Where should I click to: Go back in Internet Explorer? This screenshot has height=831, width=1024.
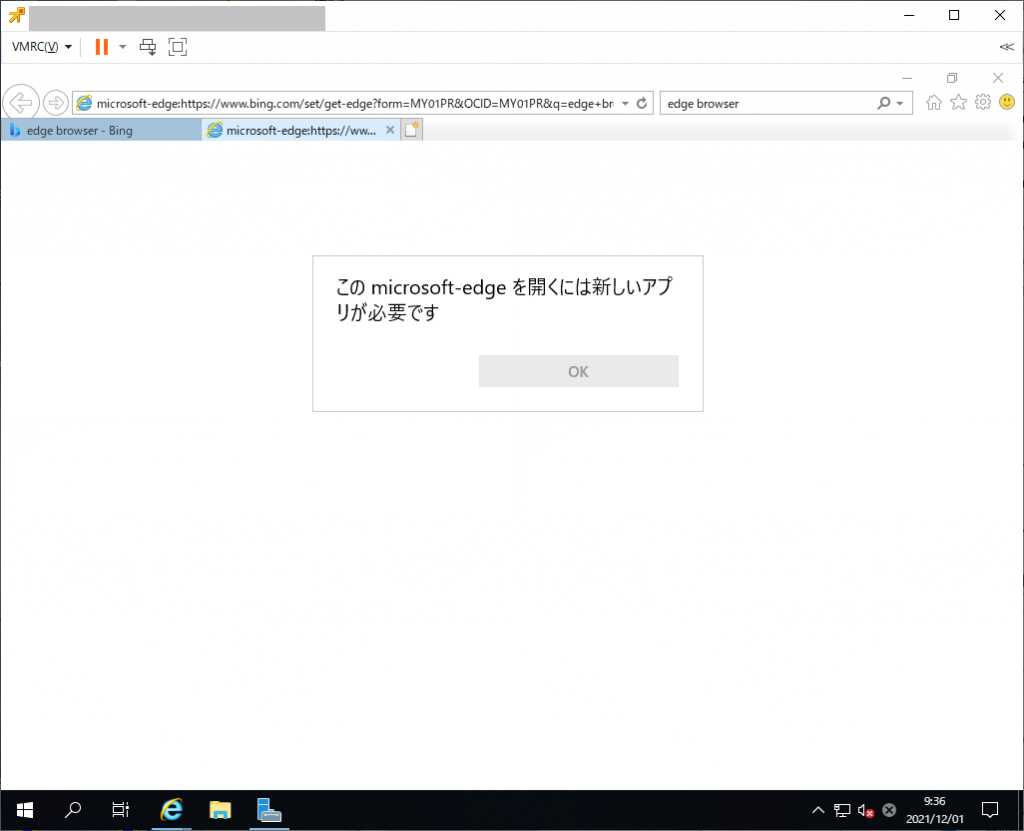coord(20,103)
